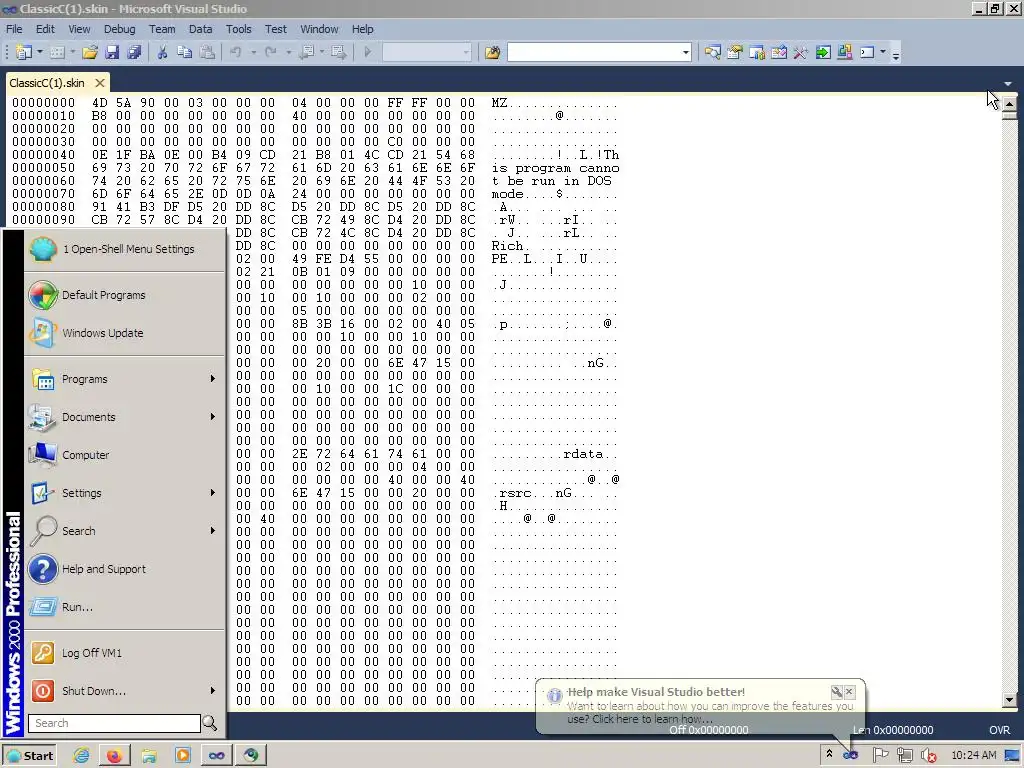Viewport: 1024px width, 768px height.
Task: Open the Navigate Backward dropdown arrow
Action: coord(322,52)
